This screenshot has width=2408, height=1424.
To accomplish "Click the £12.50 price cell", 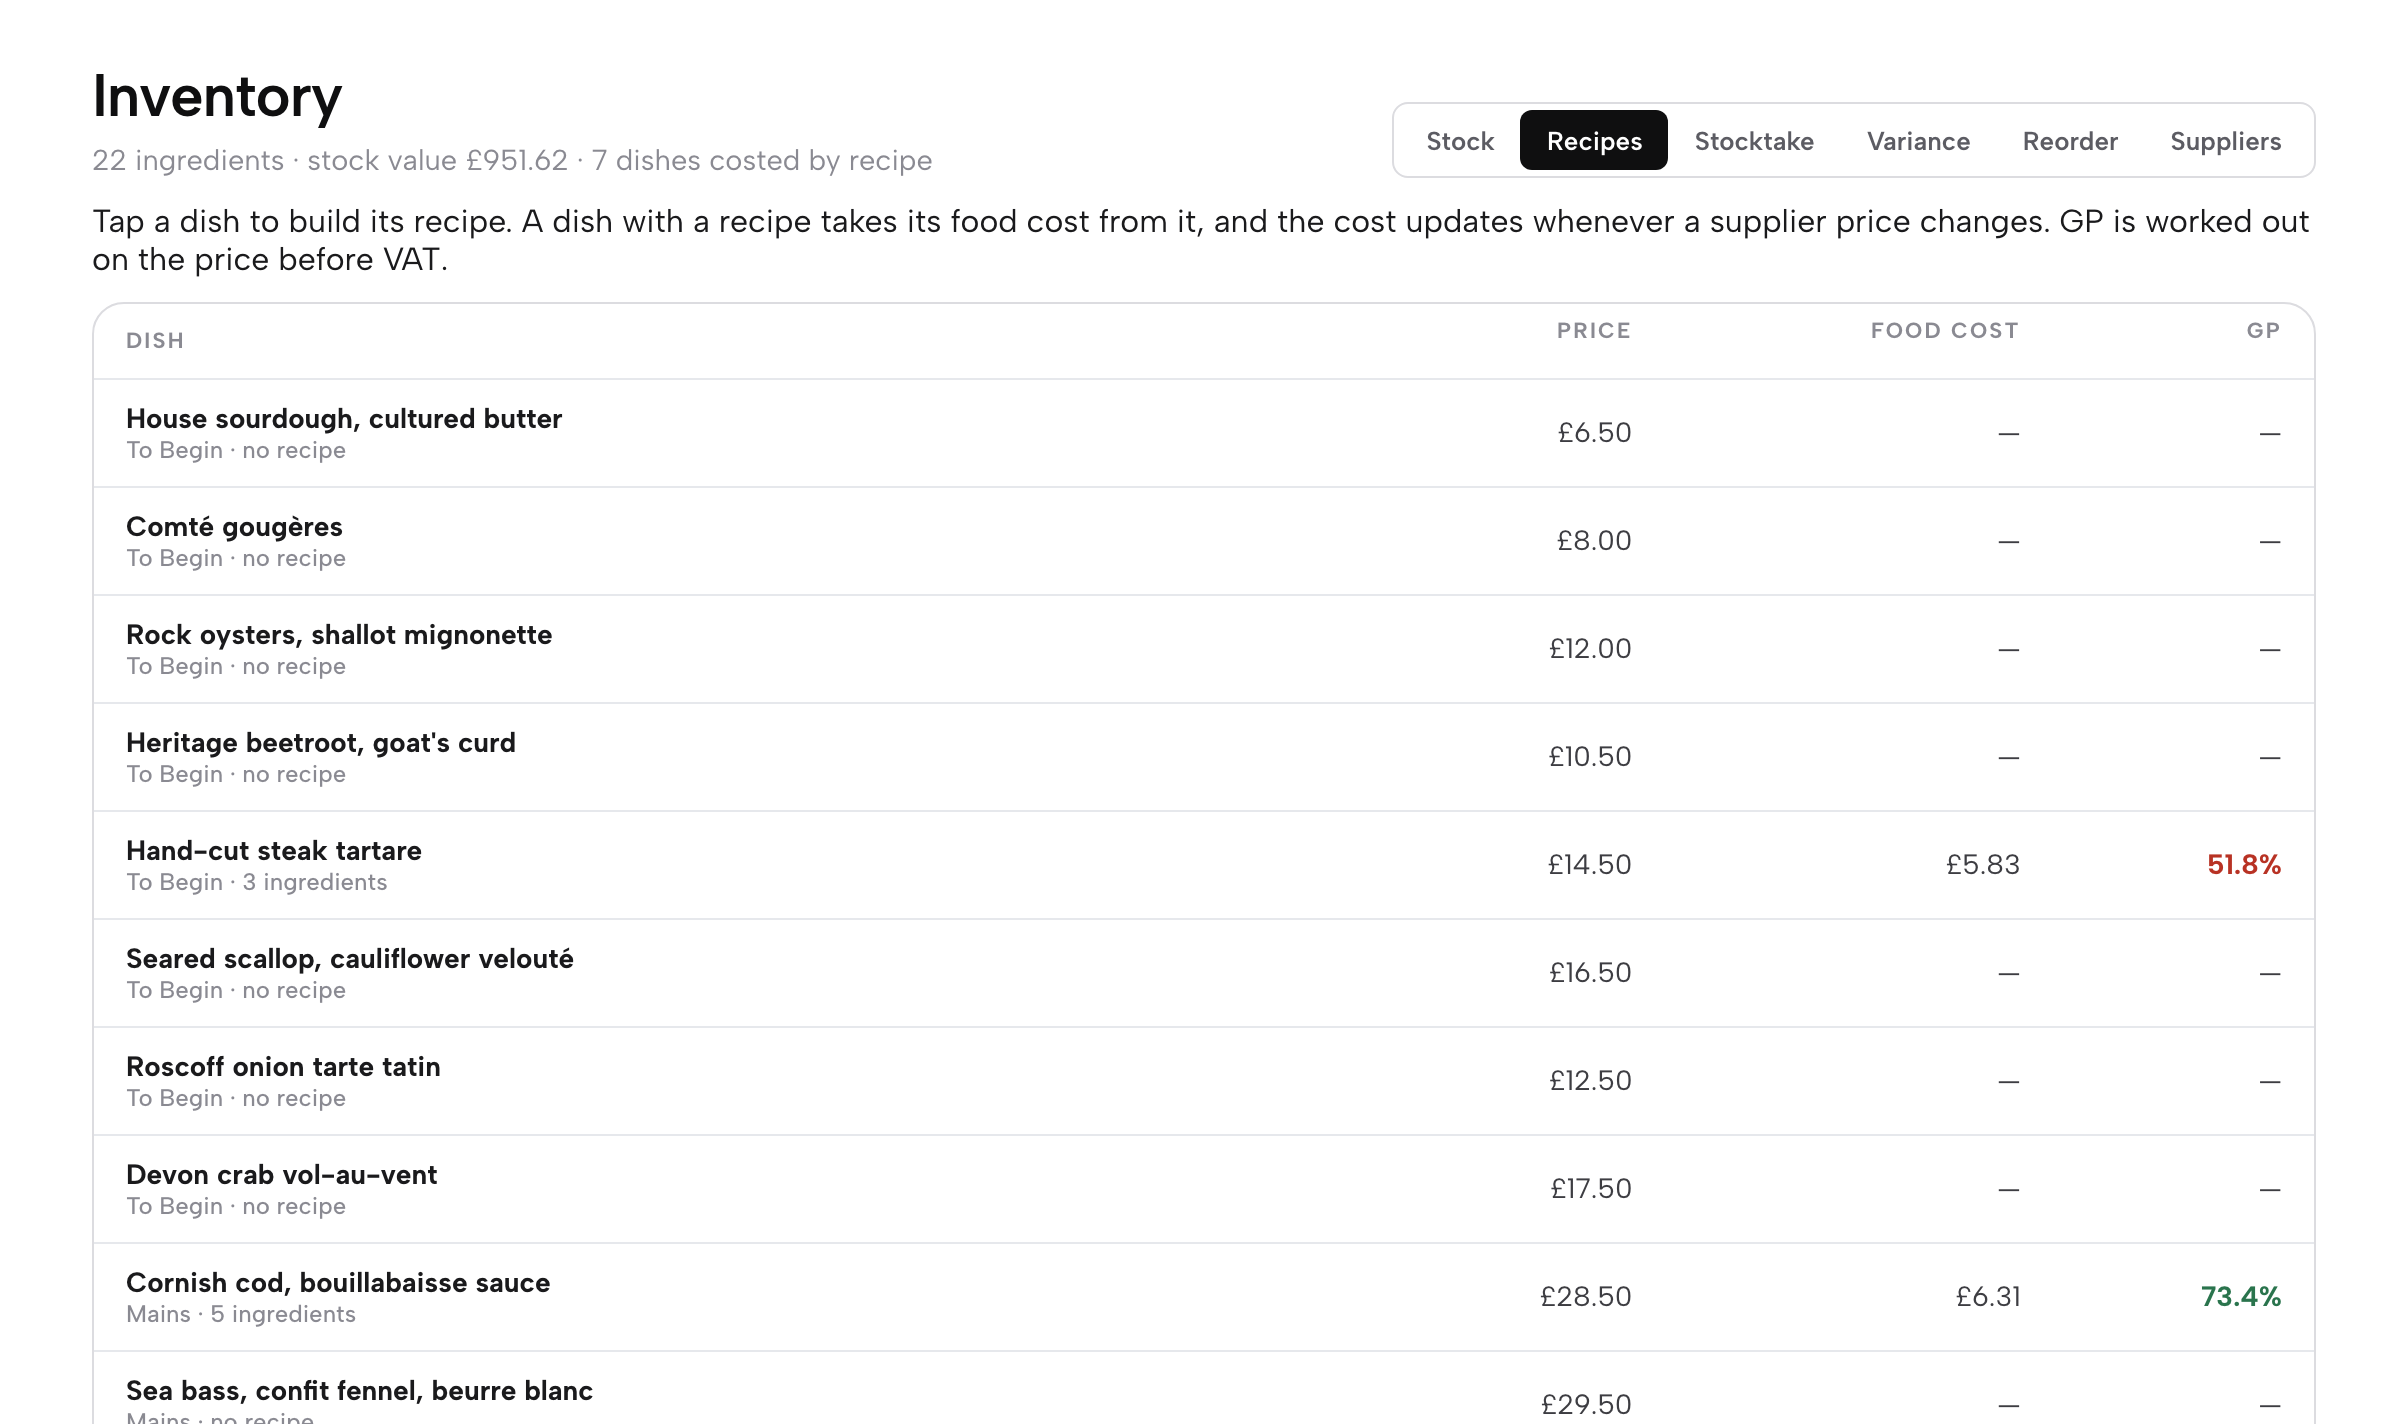I will tap(1590, 1081).
